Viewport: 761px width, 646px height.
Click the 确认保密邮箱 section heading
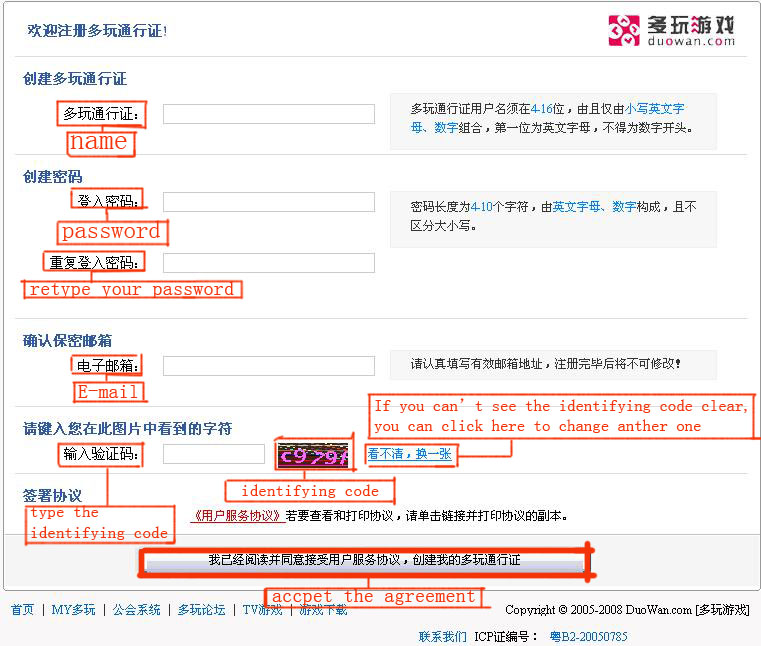point(67,341)
